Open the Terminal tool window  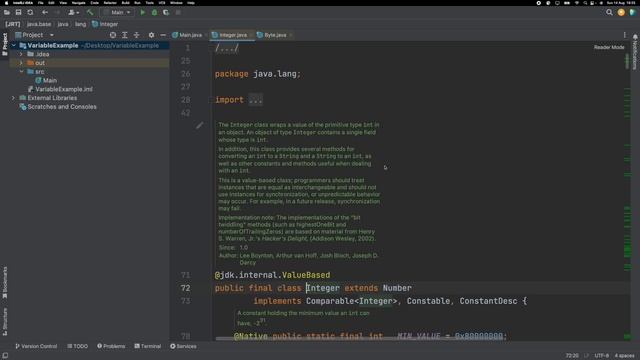tap(148, 346)
